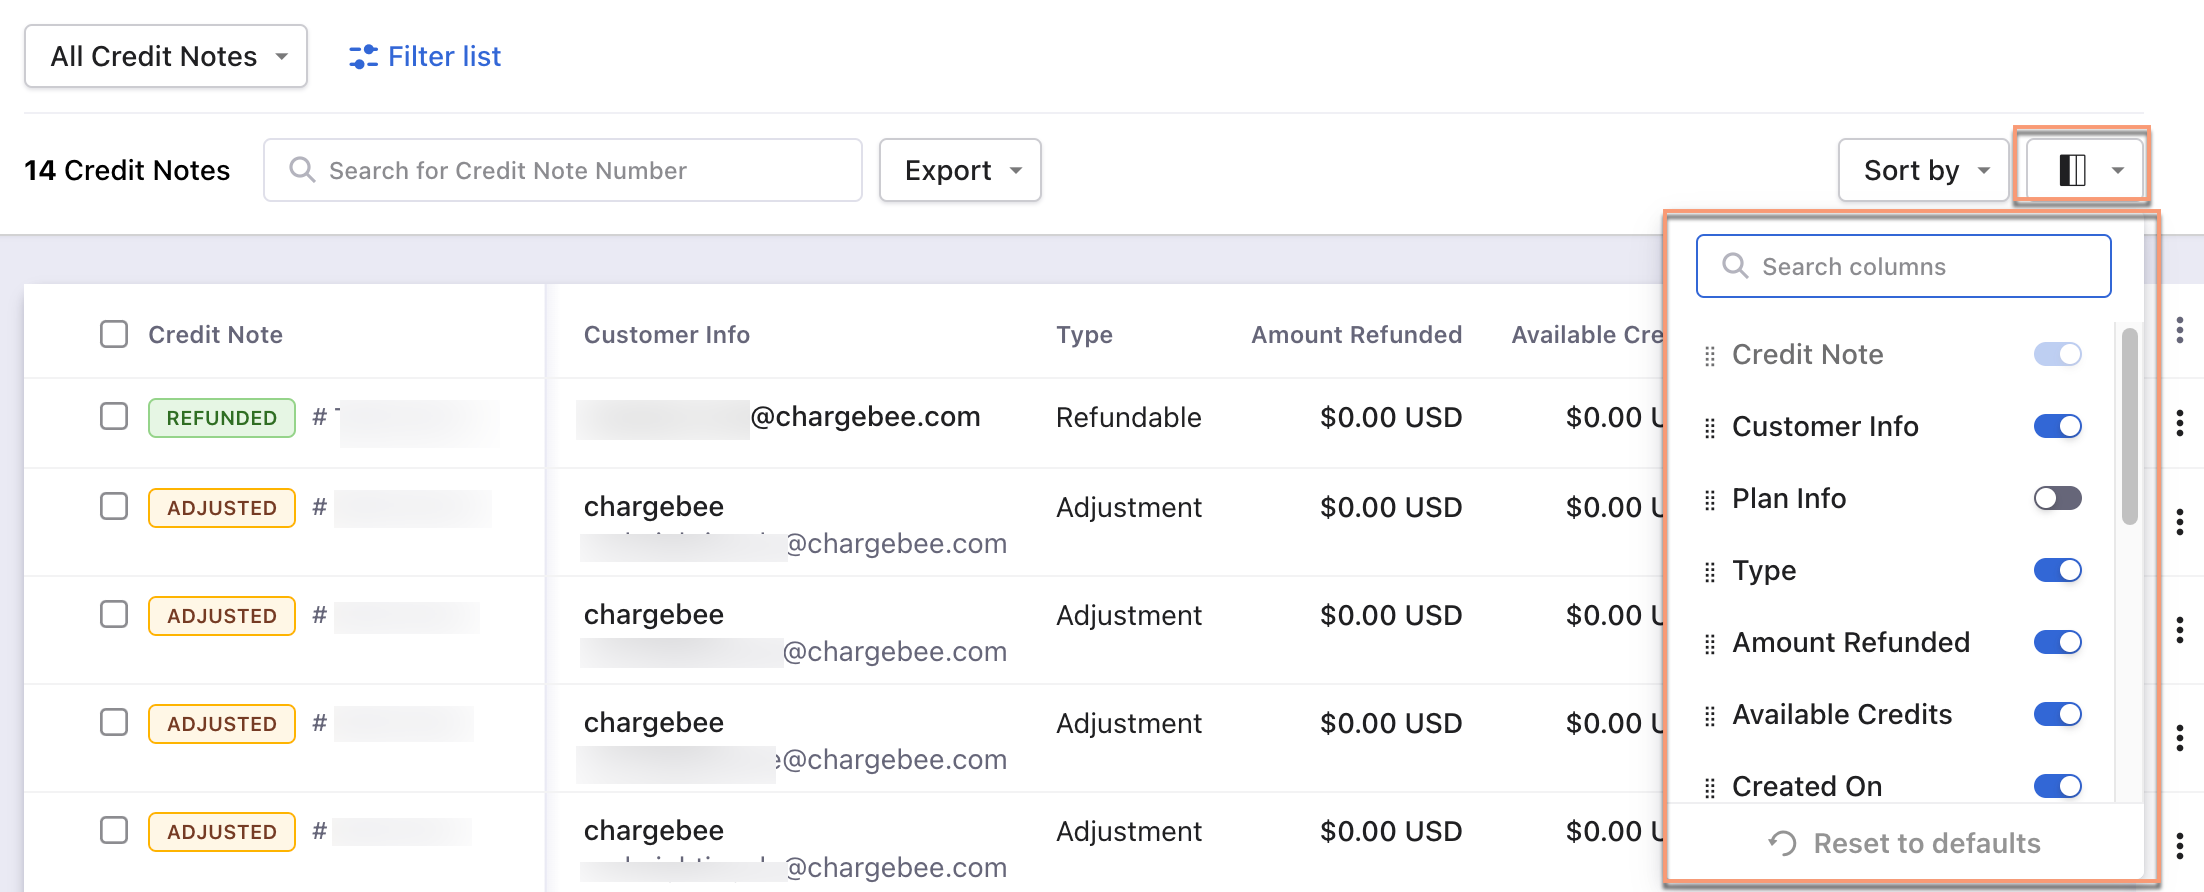
Task: Click the Filter list link
Action: (444, 57)
